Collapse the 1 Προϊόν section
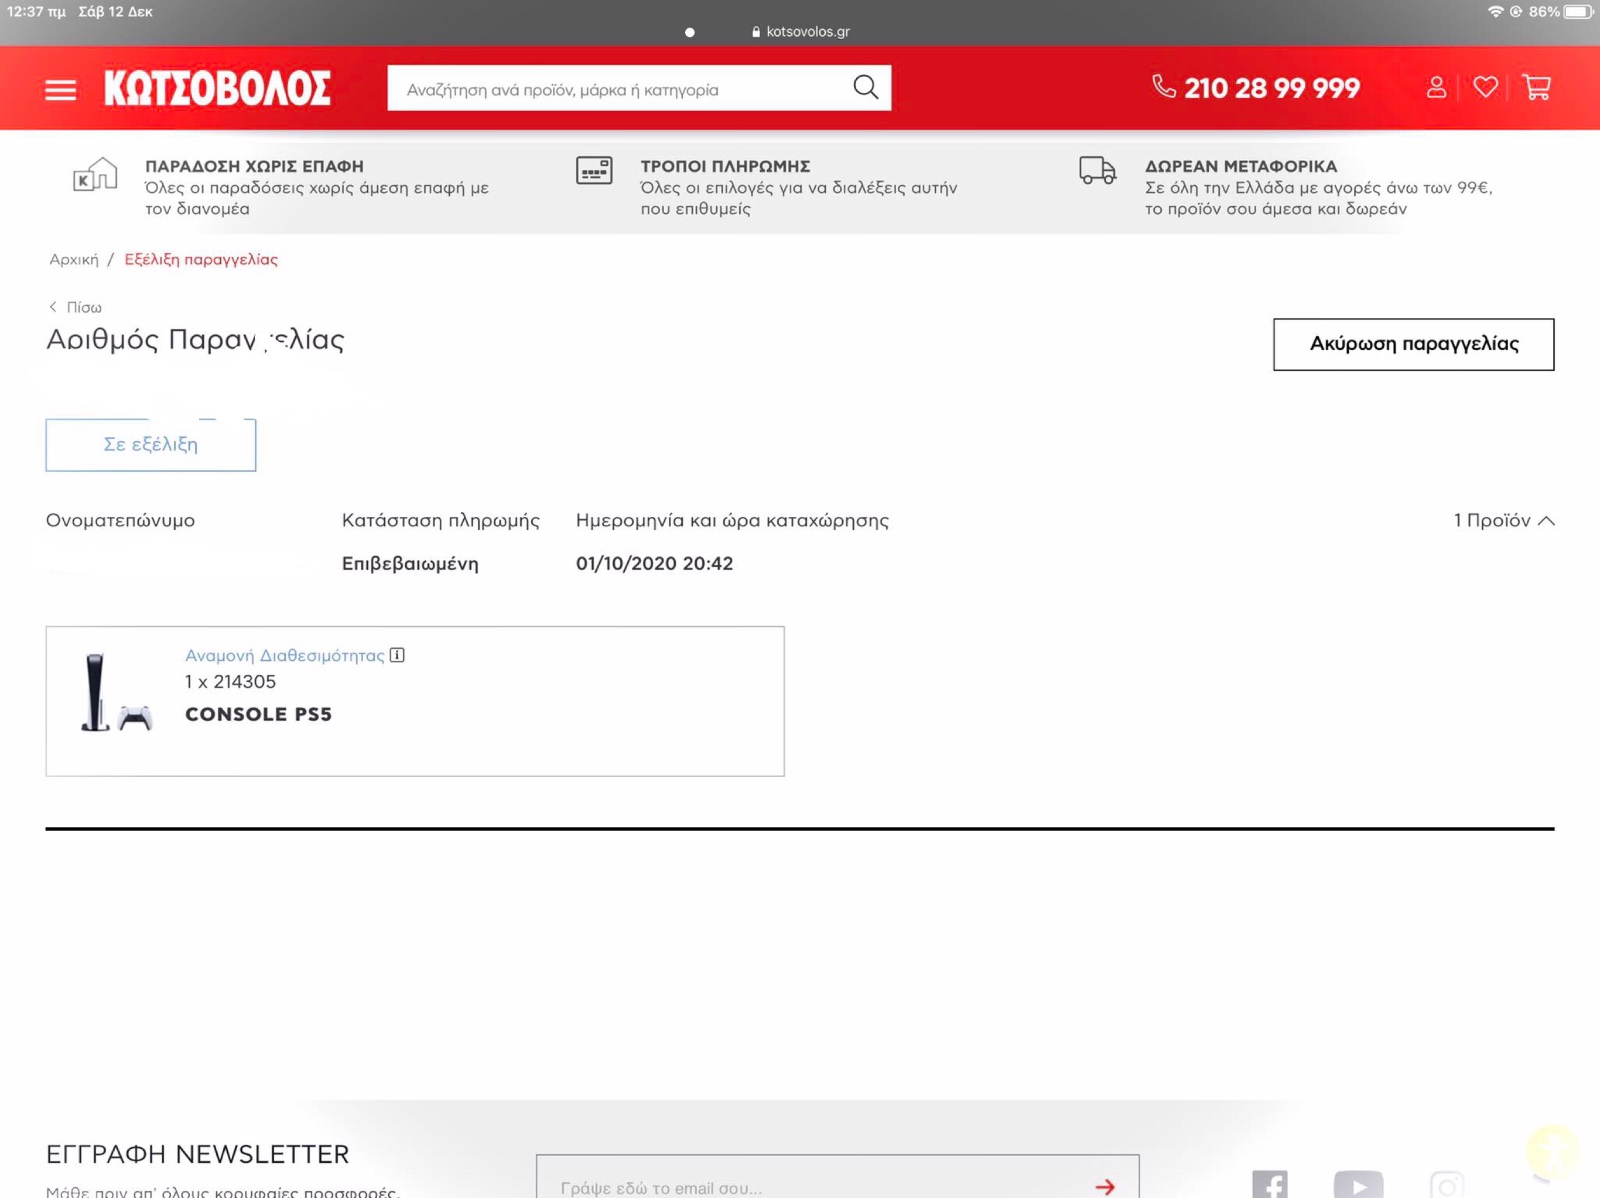This screenshot has height=1198, width=1600. pyautogui.click(x=1503, y=520)
